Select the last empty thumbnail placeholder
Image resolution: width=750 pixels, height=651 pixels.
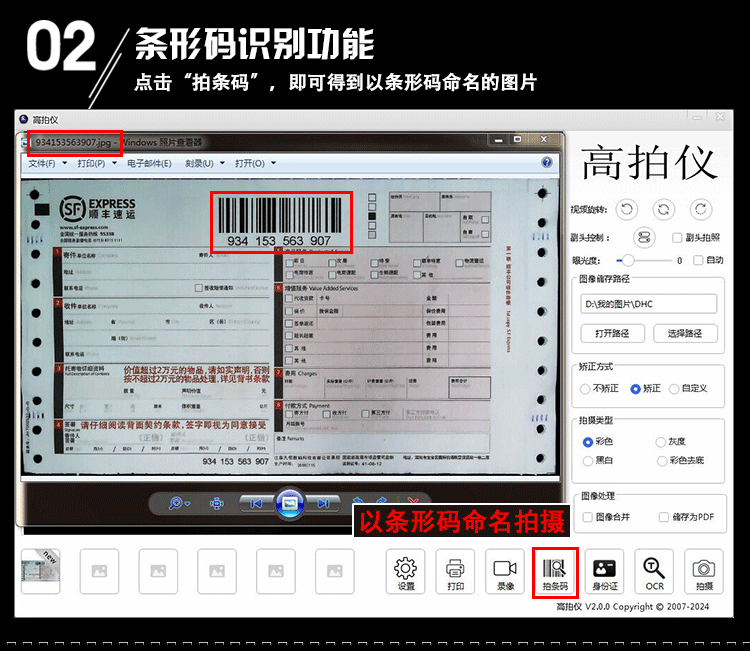point(334,571)
